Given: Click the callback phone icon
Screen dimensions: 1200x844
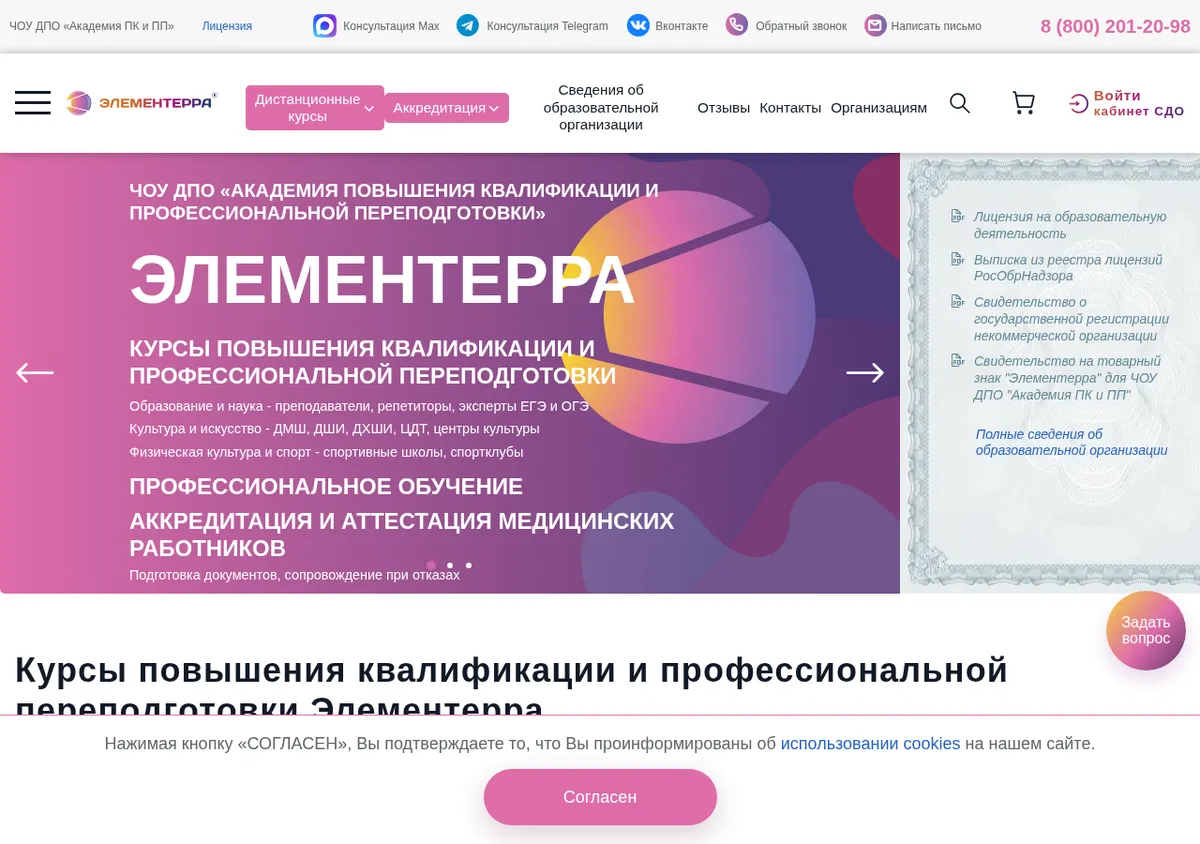Looking at the screenshot, I should (737, 25).
